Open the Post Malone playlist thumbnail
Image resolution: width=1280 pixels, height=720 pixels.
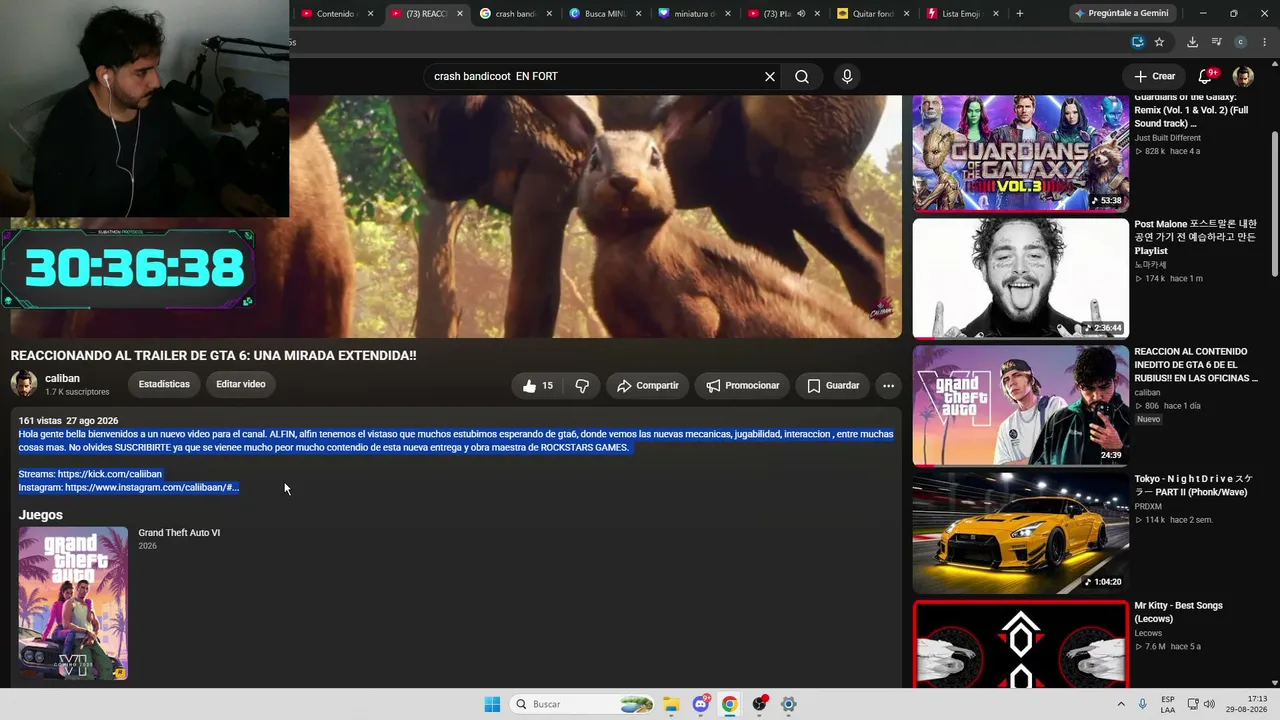click(x=1021, y=278)
